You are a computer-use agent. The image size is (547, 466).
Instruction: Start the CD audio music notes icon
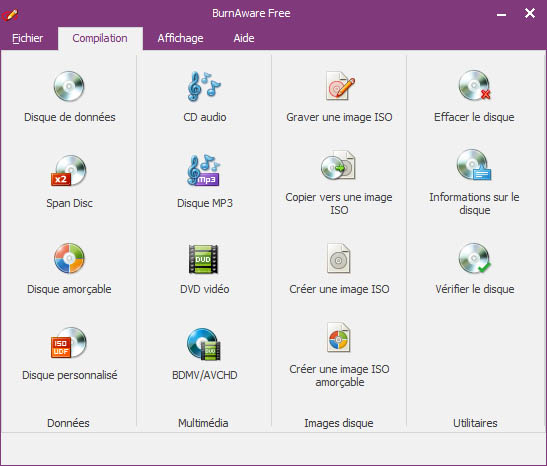204,86
